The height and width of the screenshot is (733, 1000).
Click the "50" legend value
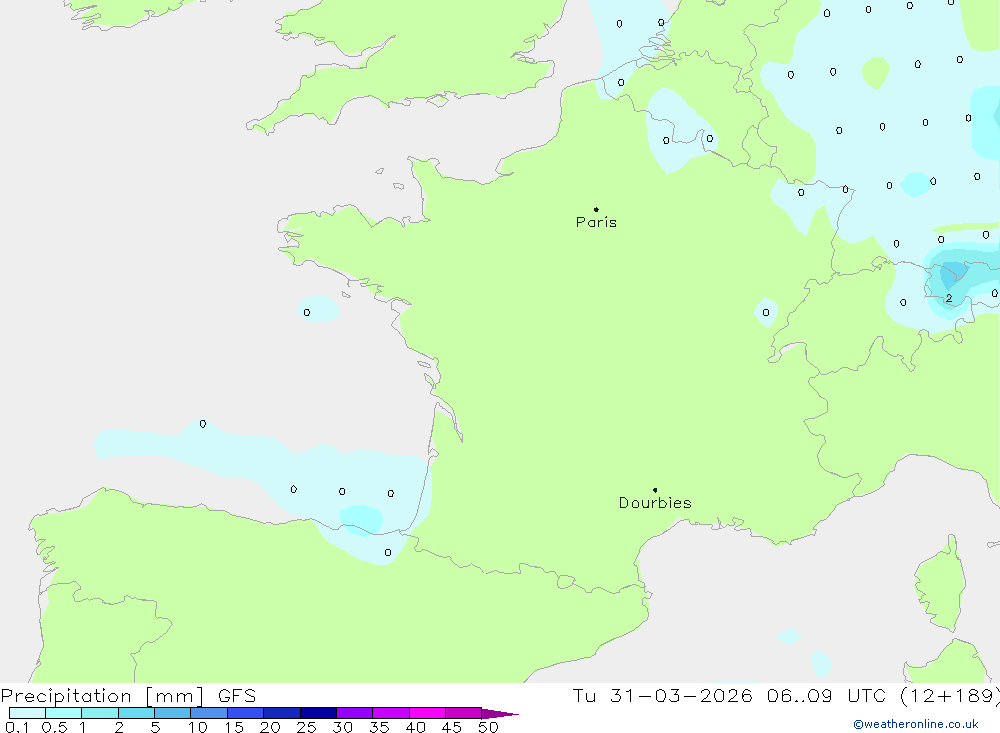489,727
